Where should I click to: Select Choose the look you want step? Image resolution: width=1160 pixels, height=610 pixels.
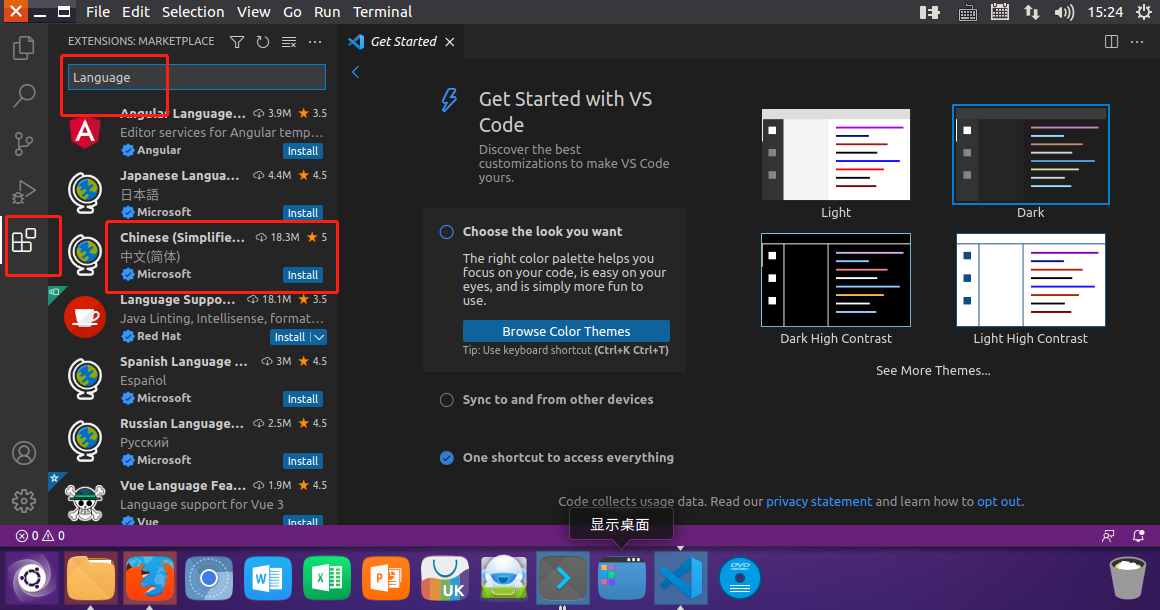click(542, 231)
